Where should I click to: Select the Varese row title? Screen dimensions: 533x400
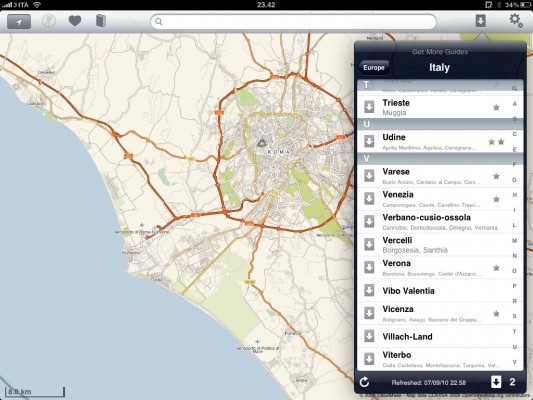396,171
